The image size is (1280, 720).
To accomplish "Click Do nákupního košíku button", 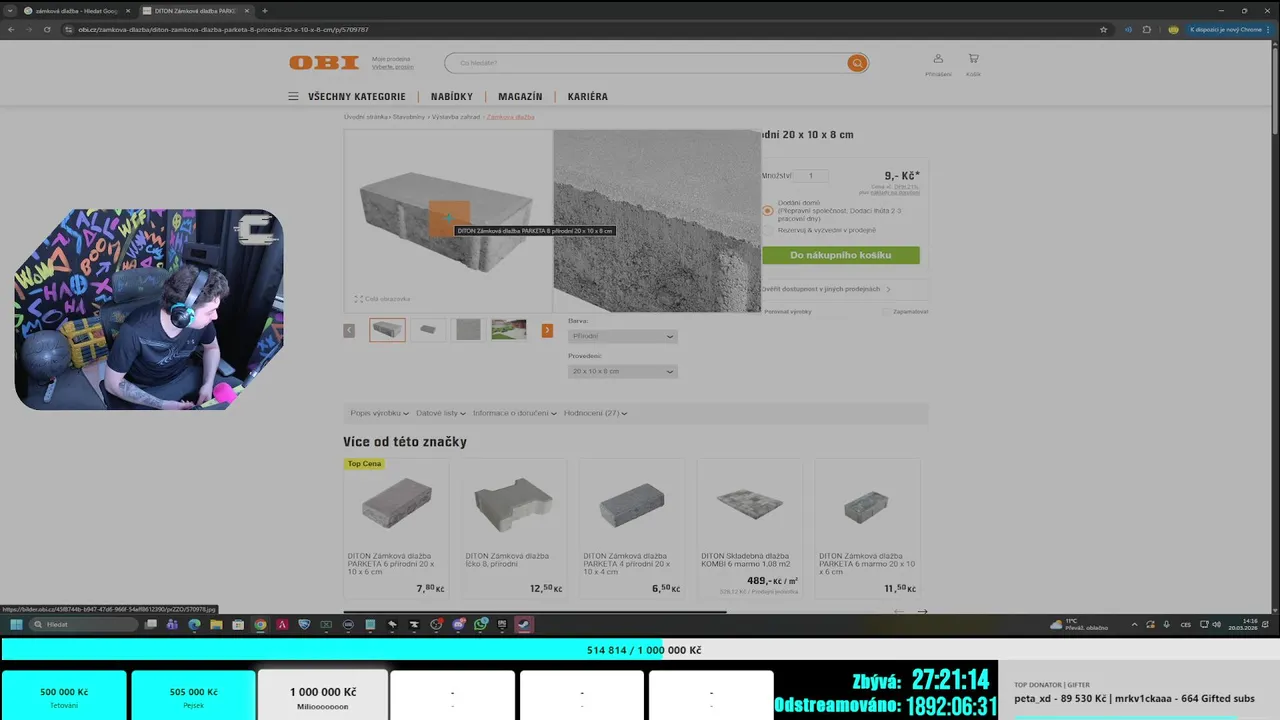I will (840, 255).
